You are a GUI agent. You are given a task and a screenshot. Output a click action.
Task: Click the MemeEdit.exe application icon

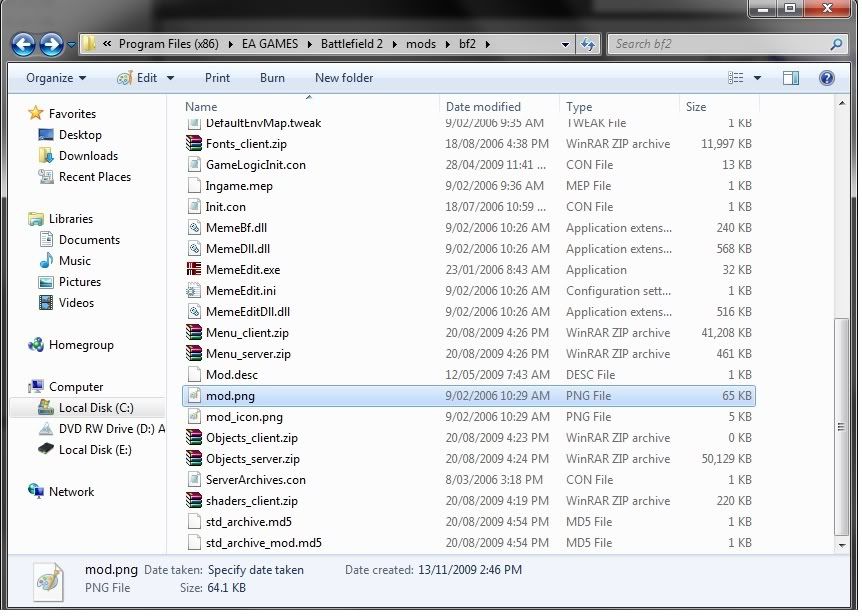[194, 270]
